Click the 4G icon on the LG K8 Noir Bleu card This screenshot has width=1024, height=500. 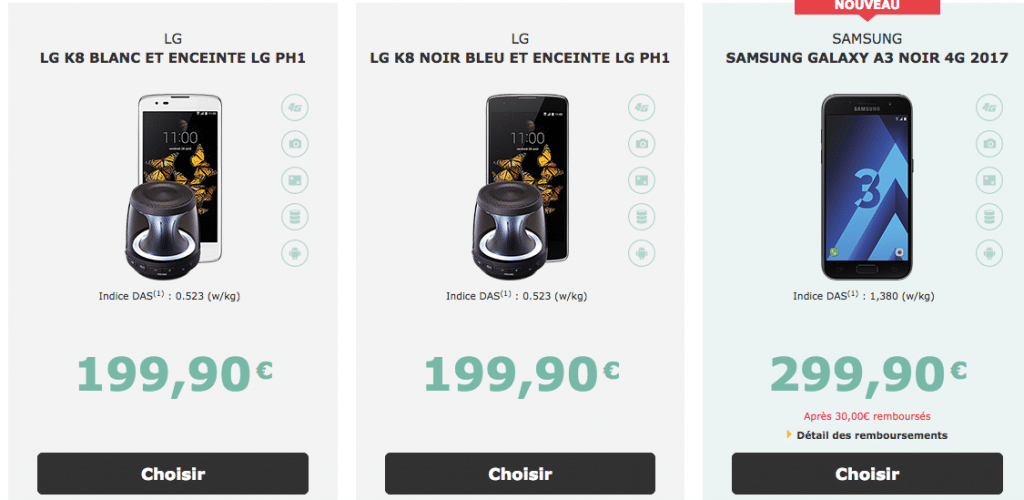(643, 107)
